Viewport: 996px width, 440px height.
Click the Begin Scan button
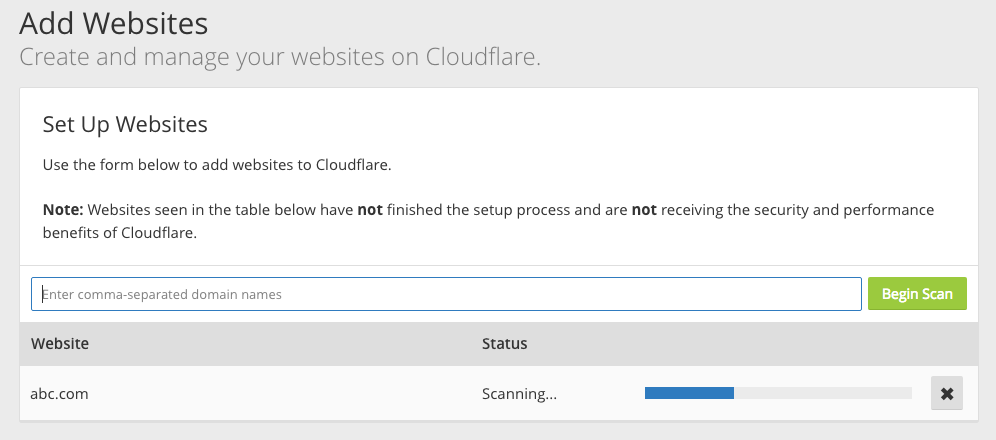click(917, 294)
